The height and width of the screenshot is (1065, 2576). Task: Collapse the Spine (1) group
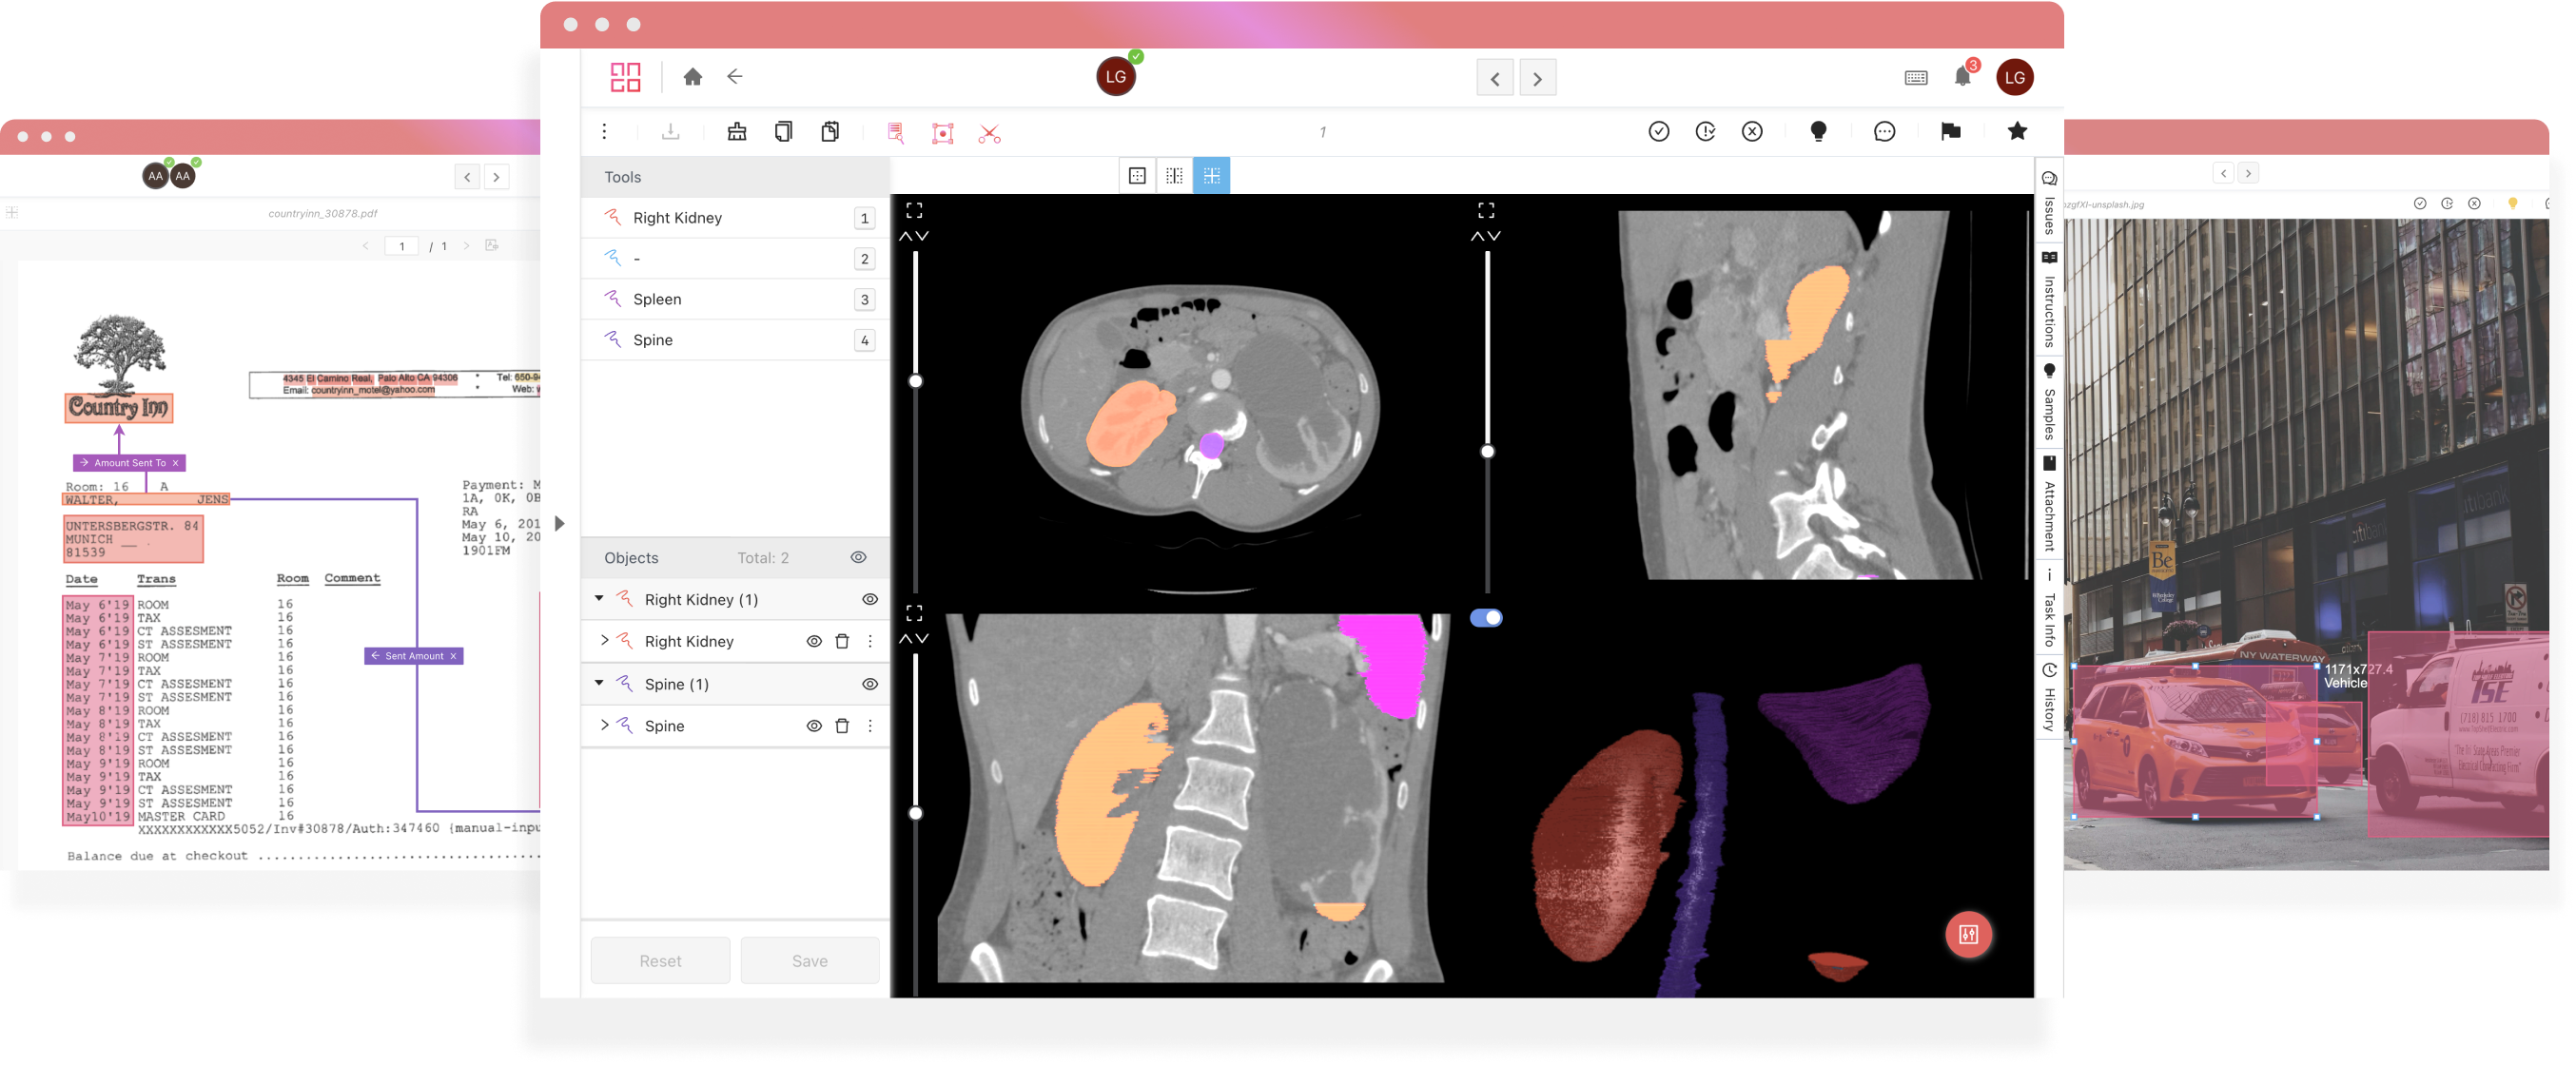[599, 683]
